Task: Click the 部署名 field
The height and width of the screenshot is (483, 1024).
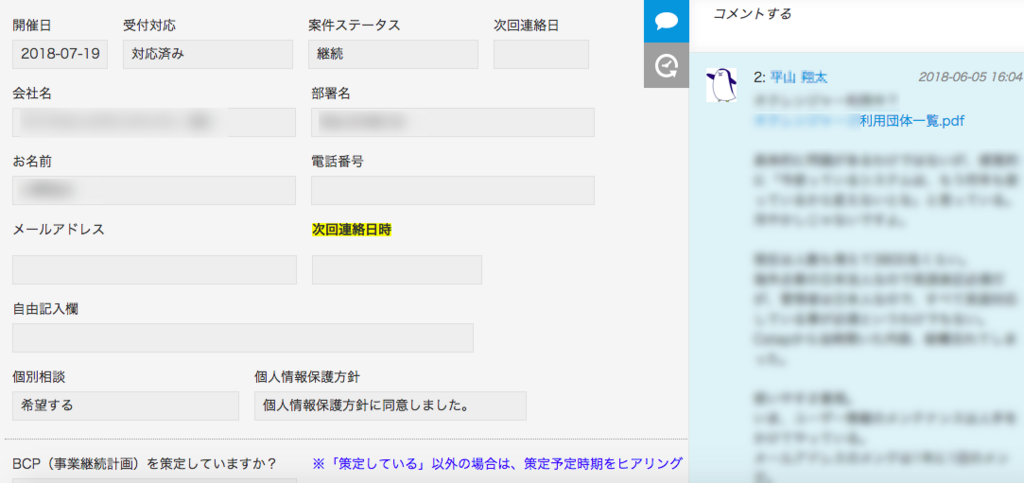Action: 453,123
